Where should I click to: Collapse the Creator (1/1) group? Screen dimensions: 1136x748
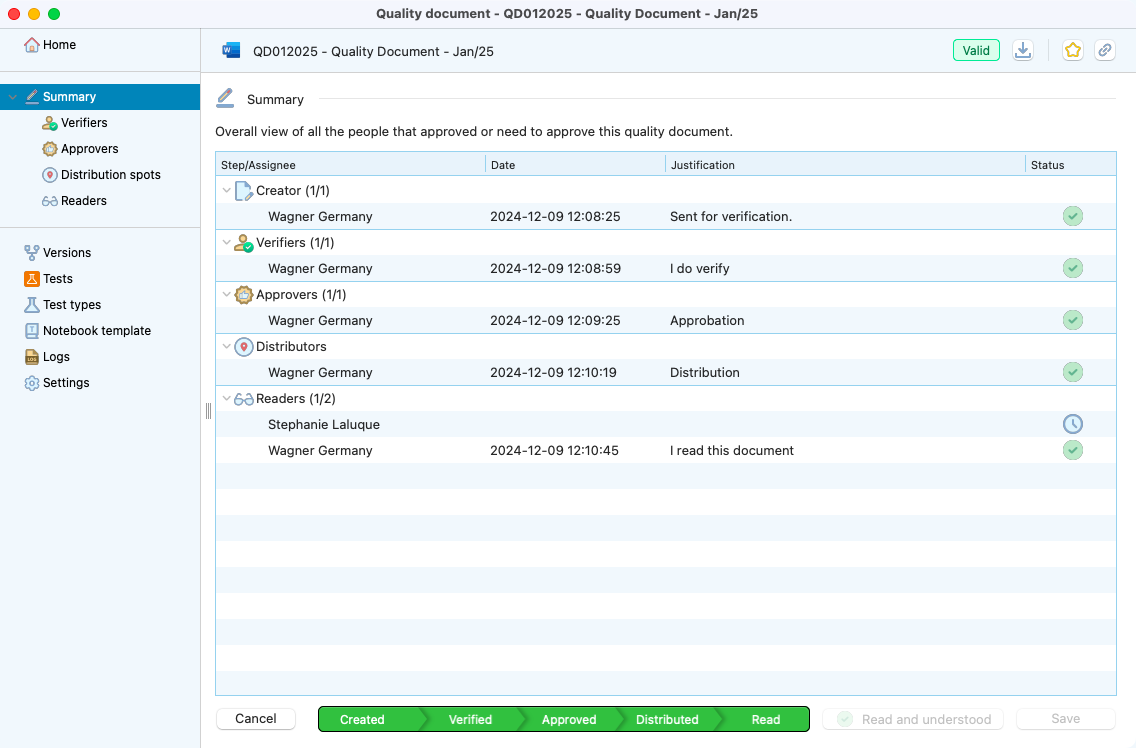227,191
